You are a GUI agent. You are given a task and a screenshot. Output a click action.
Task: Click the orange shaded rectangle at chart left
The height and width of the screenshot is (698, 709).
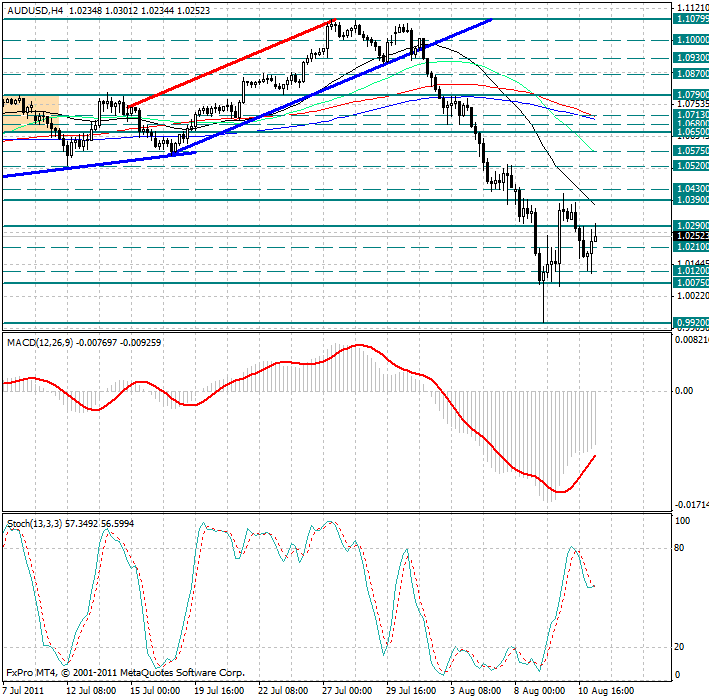point(30,113)
